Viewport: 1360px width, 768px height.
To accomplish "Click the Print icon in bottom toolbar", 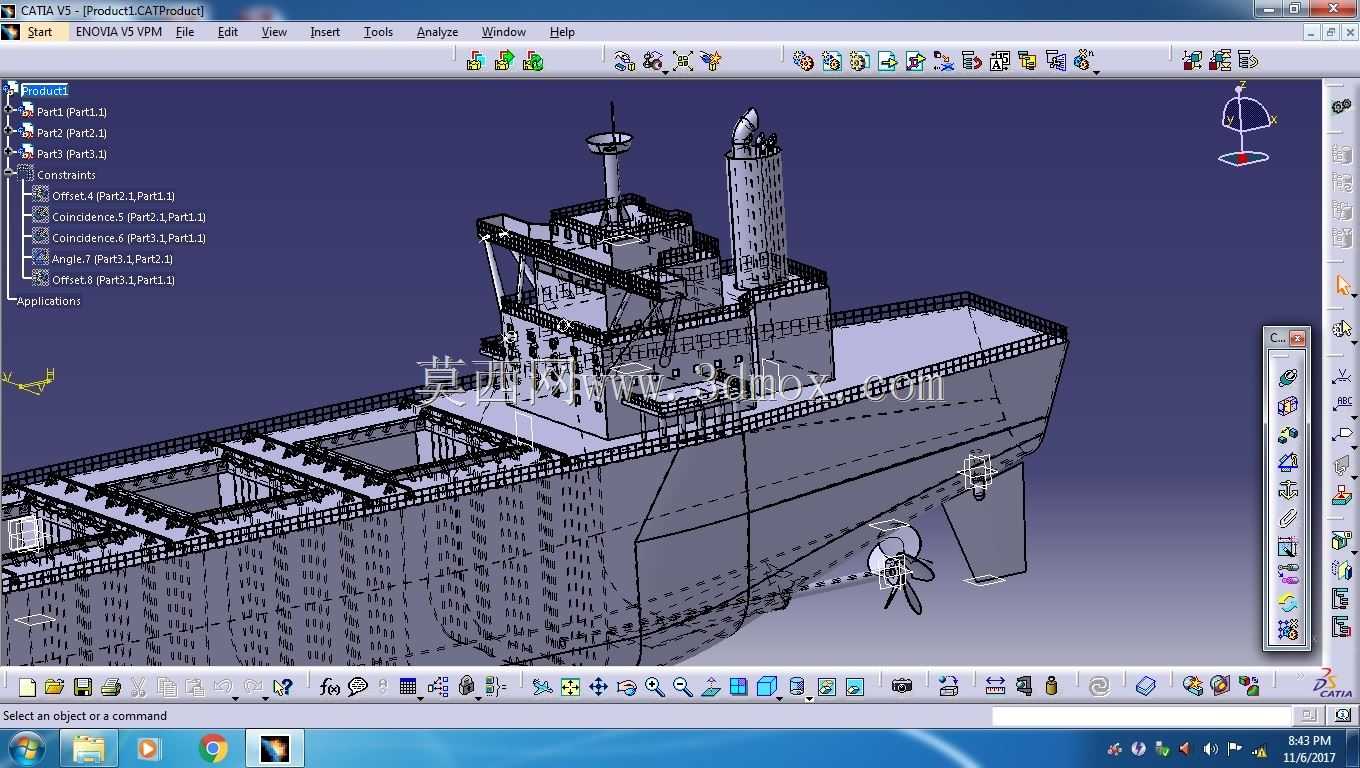I will [111, 687].
